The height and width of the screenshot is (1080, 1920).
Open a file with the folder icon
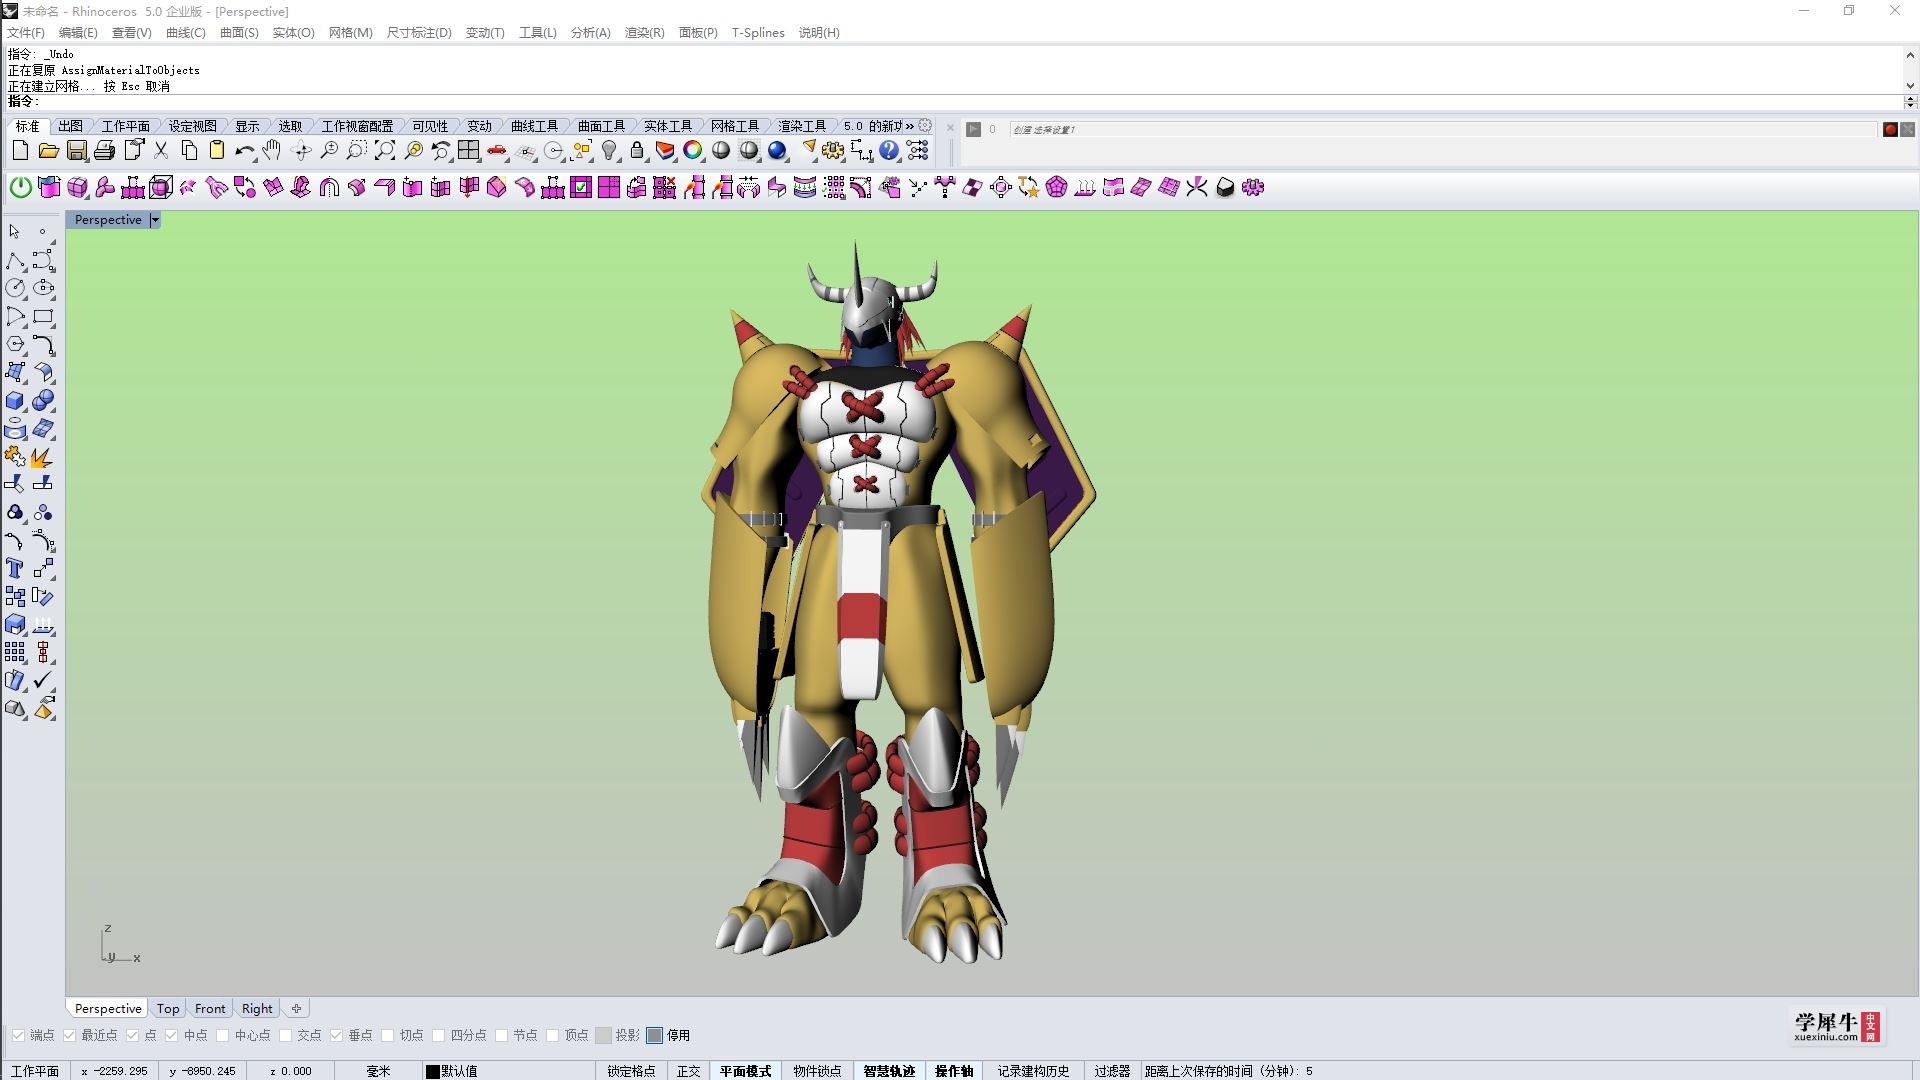coord(48,151)
